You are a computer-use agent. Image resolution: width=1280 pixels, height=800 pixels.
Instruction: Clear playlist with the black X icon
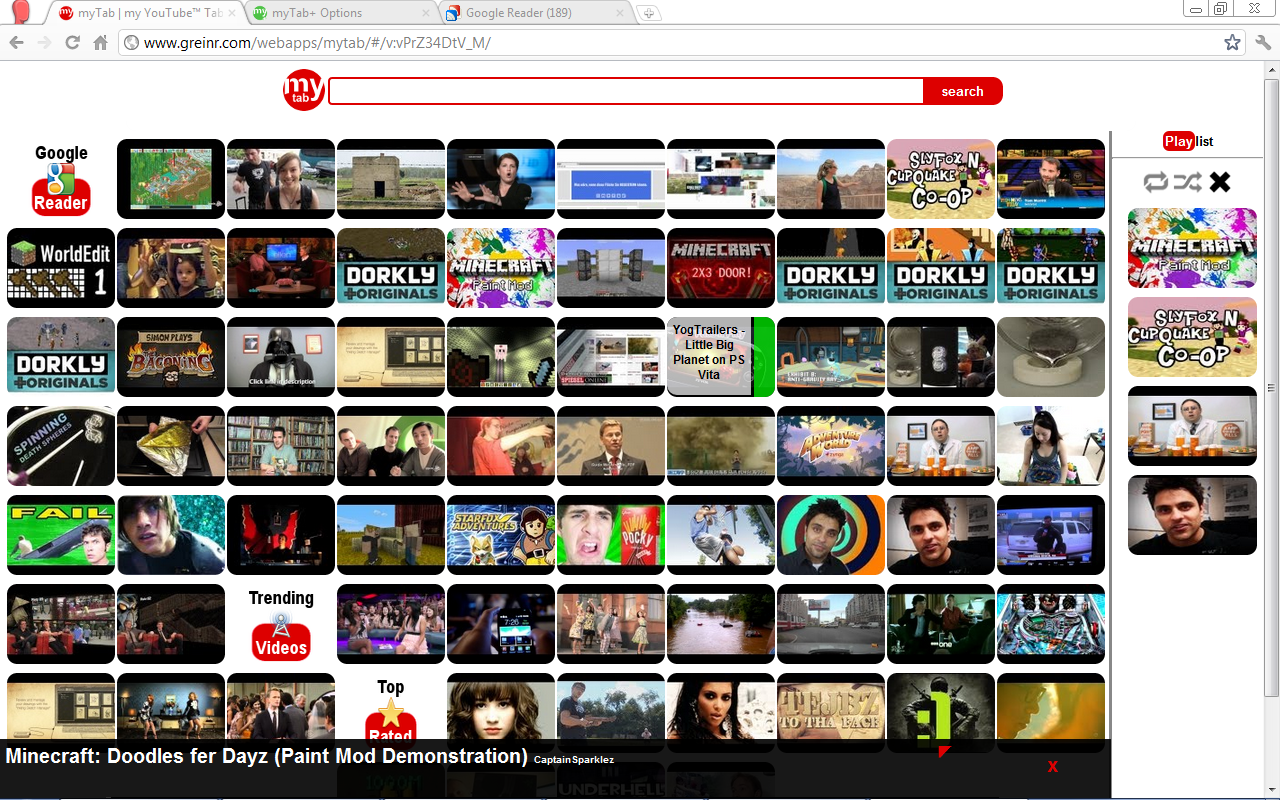[1220, 182]
